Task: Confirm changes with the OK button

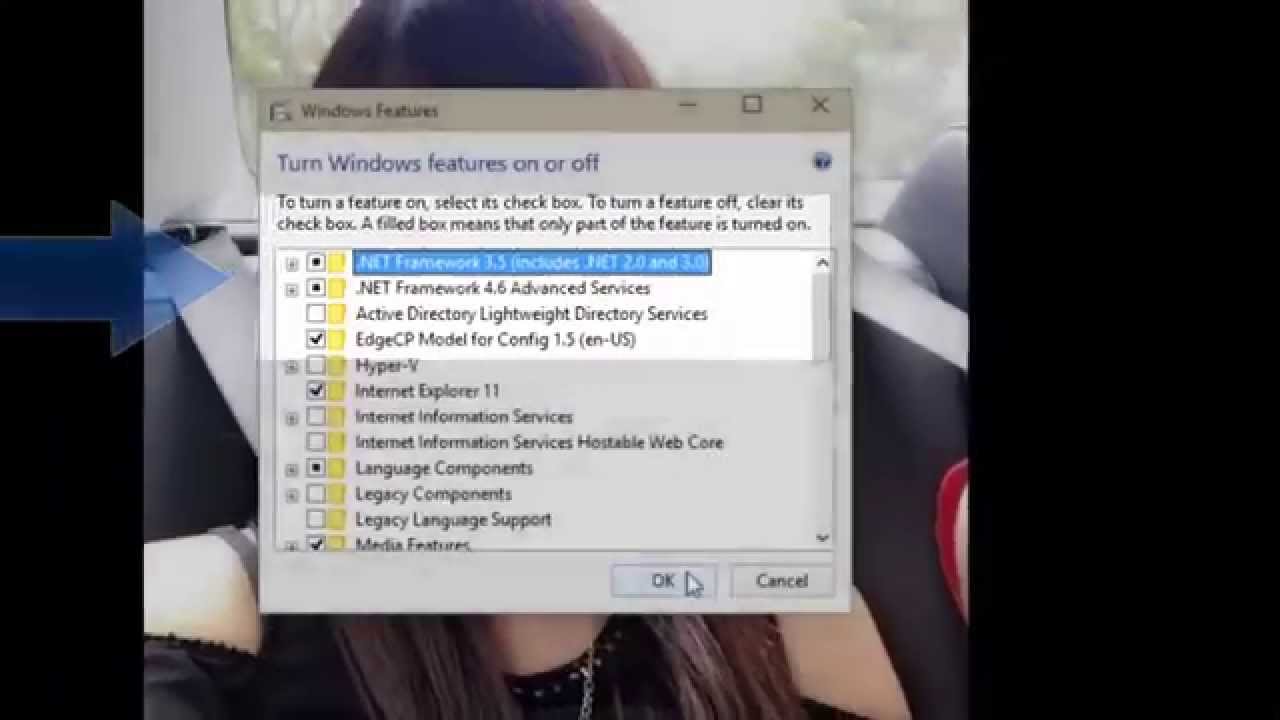Action: (x=663, y=581)
